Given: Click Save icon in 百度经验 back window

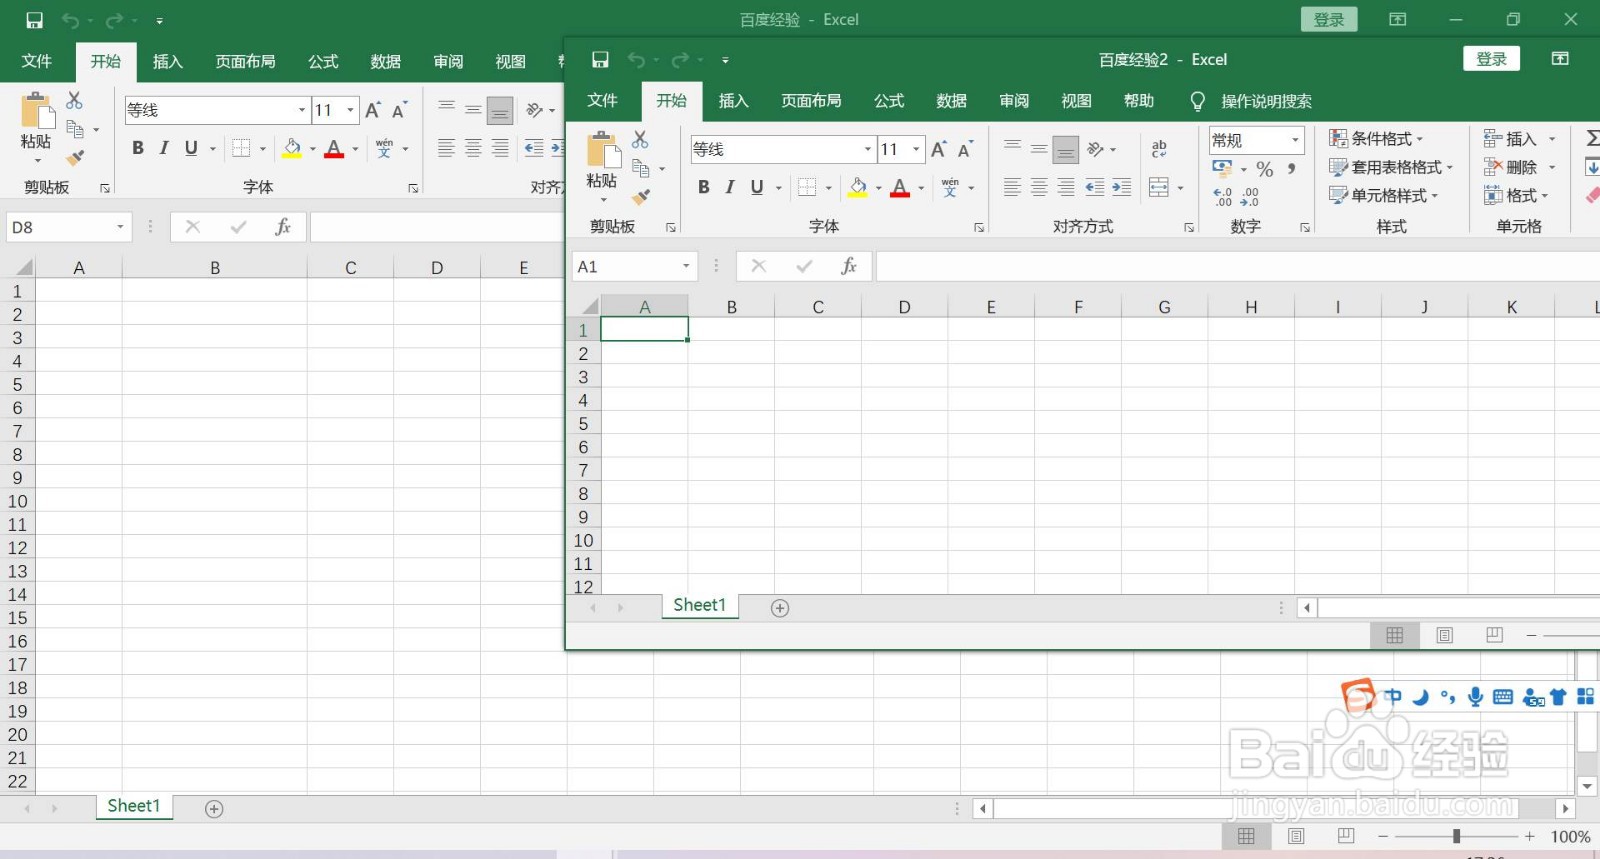Looking at the screenshot, I should coord(34,20).
